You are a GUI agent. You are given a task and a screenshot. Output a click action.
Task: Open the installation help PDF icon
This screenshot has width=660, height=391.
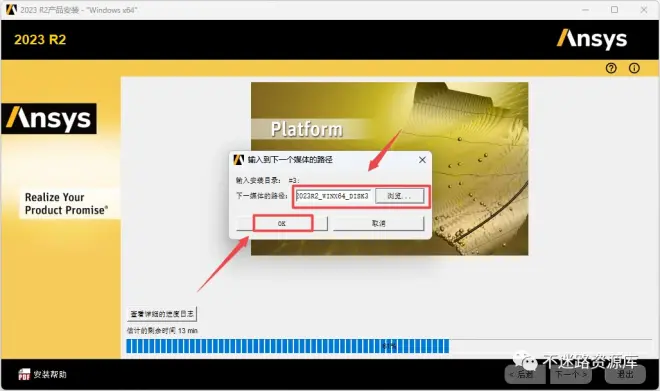coord(24,374)
